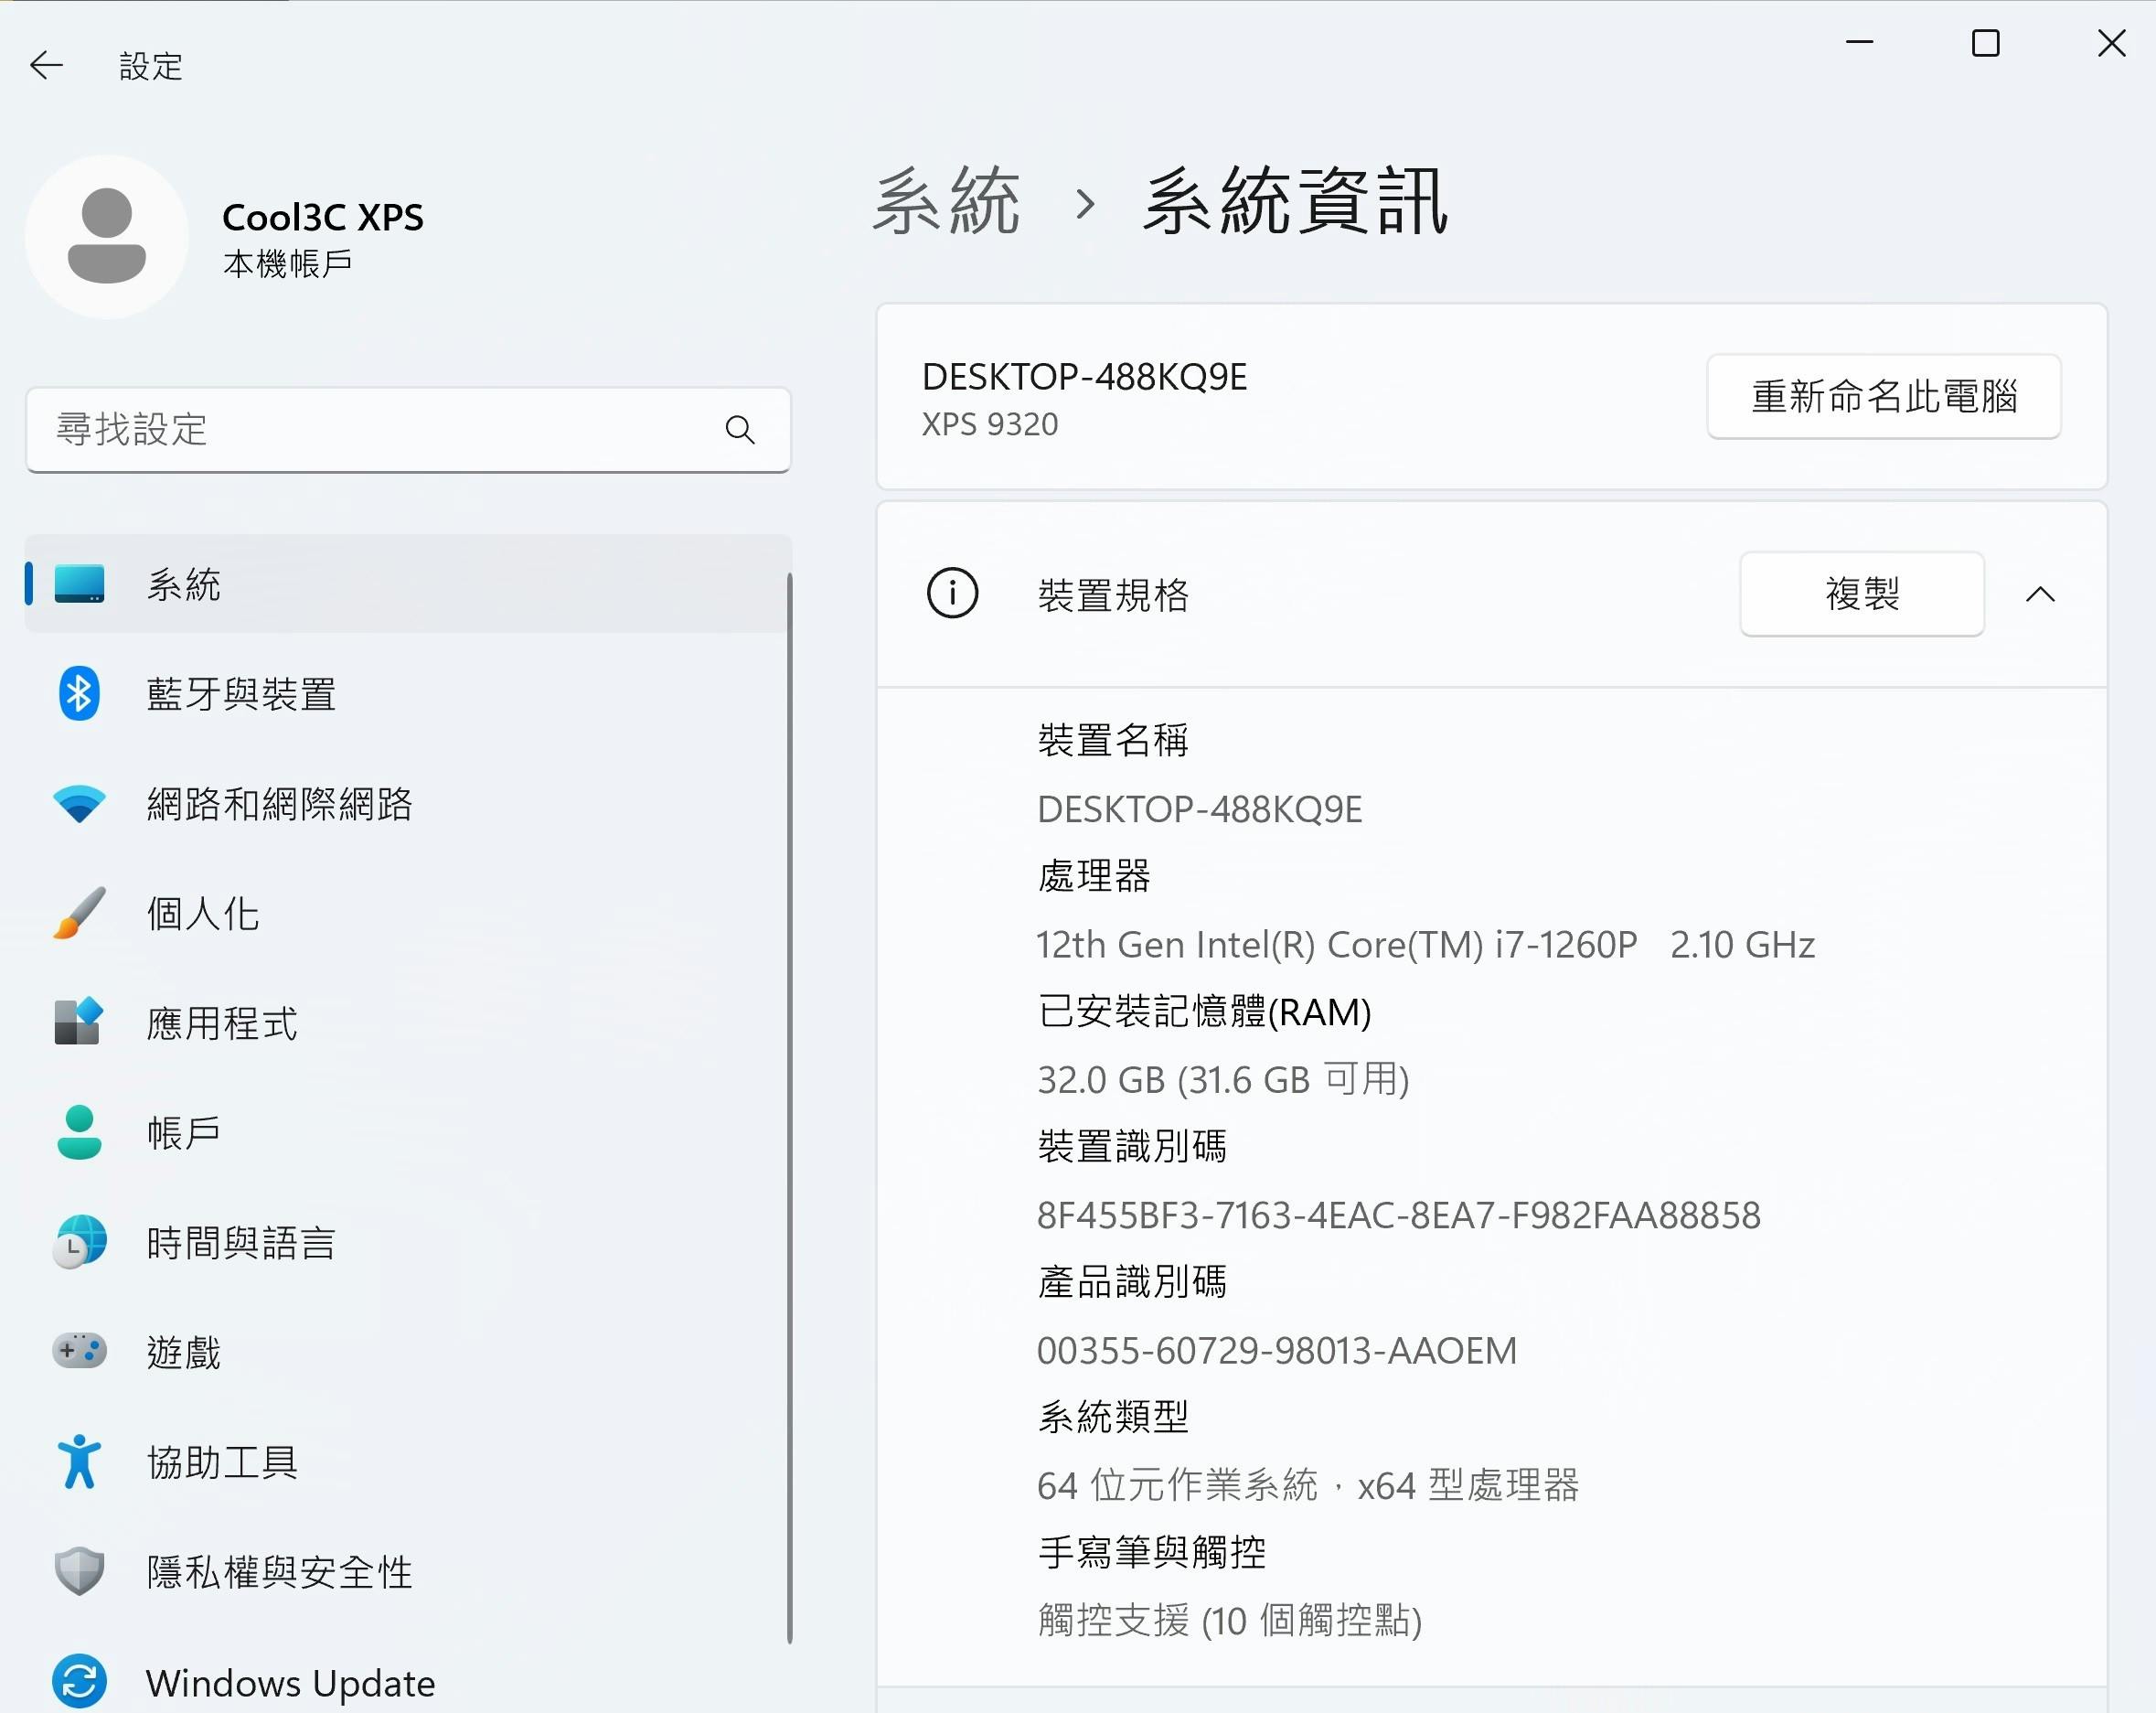Open 網路和網際網路 settings page

click(279, 803)
